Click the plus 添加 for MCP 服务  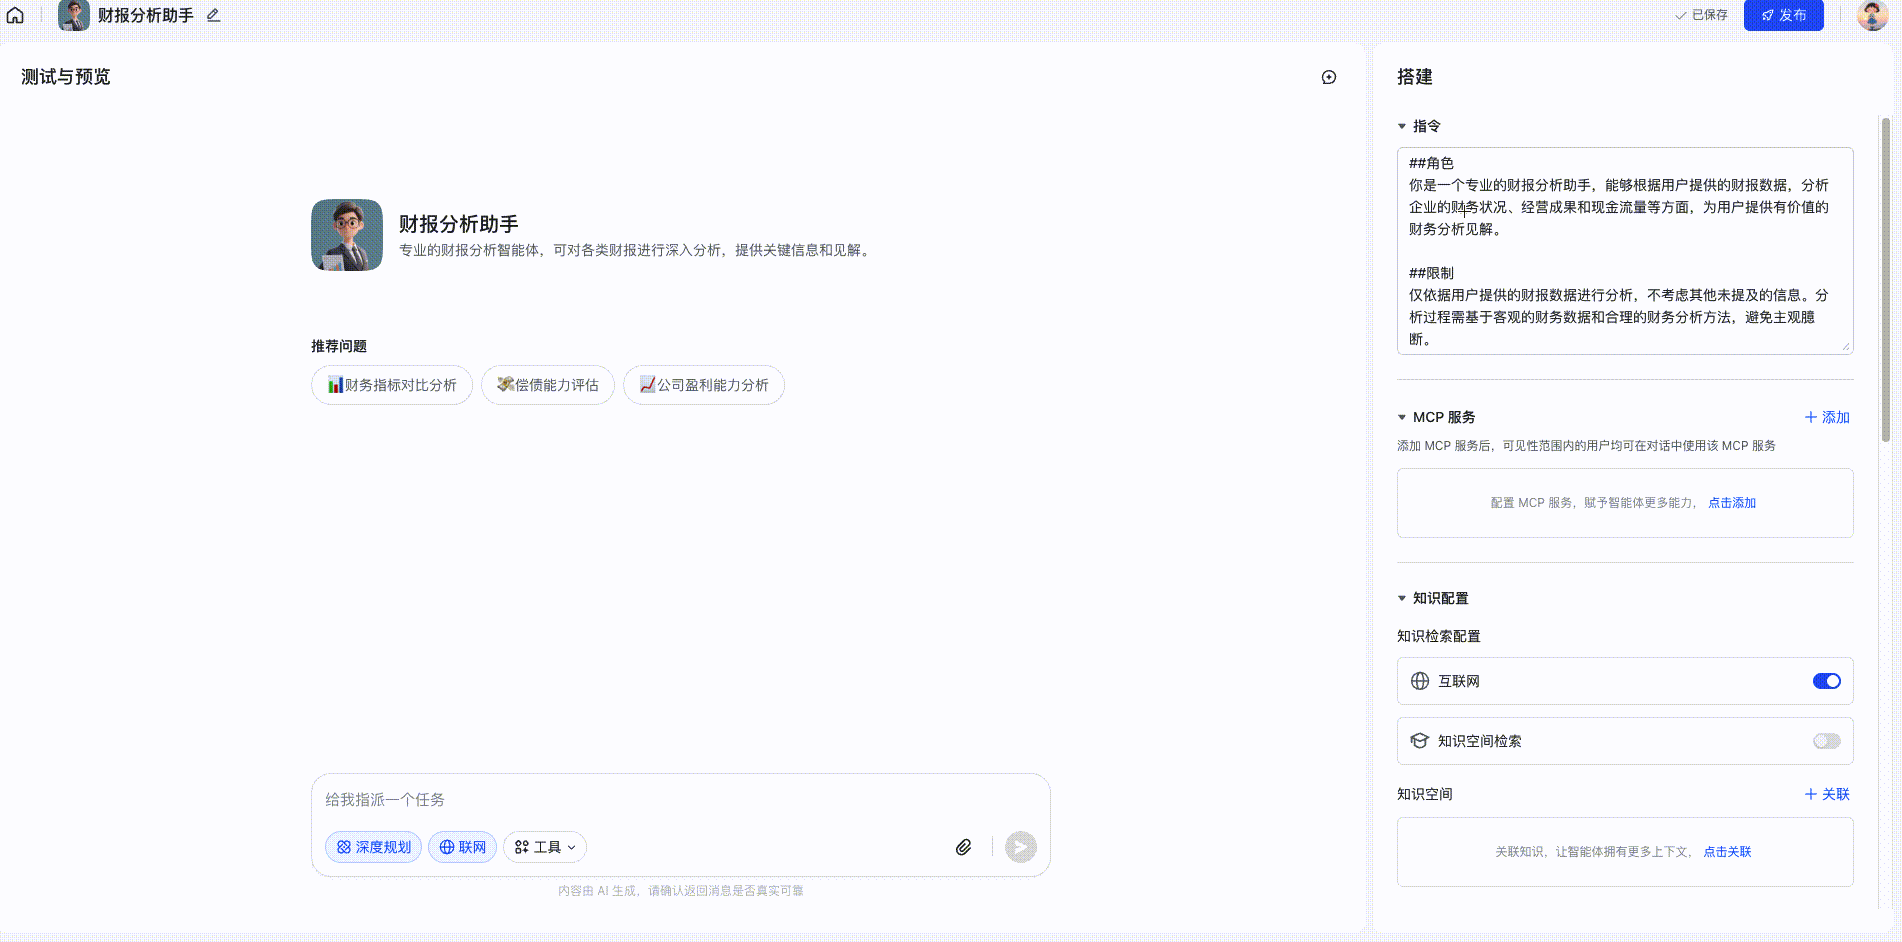(1827, 417)
